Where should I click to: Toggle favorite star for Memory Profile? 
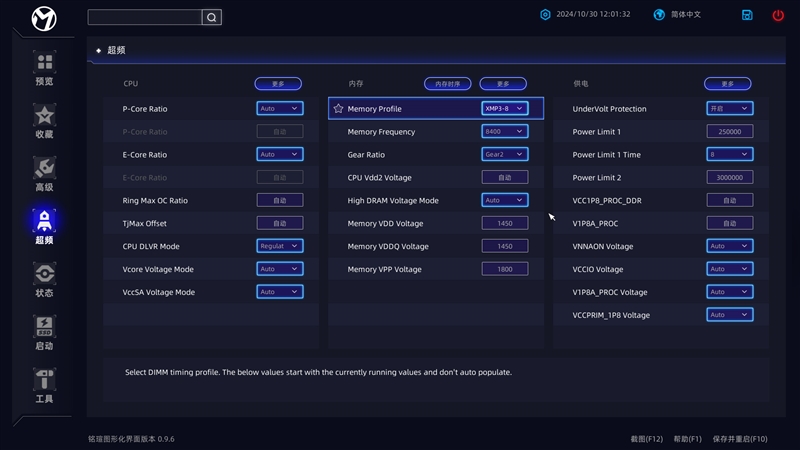338,108
